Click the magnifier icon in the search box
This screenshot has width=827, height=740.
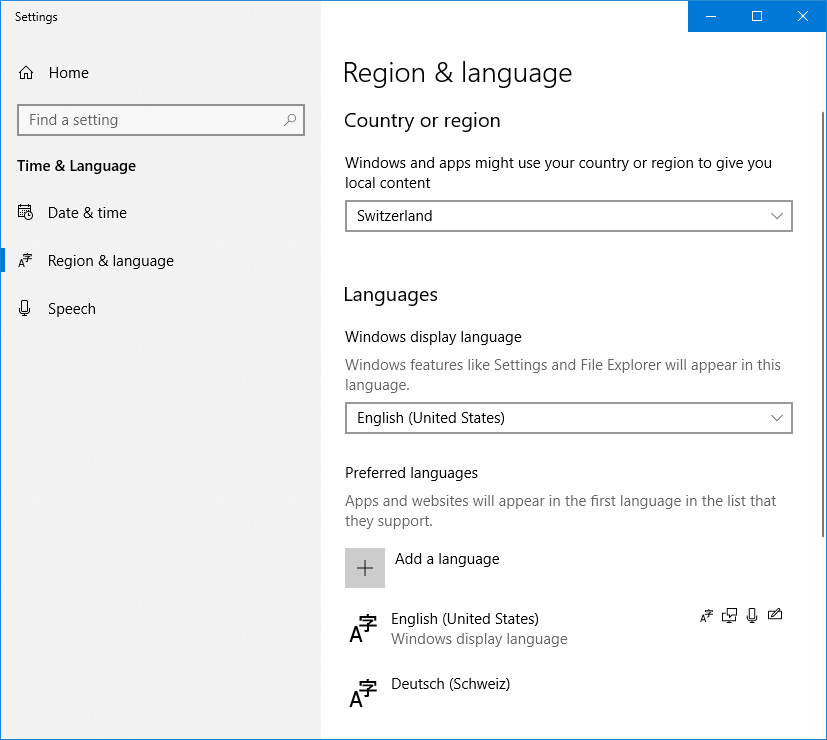[x=290, y=120]
